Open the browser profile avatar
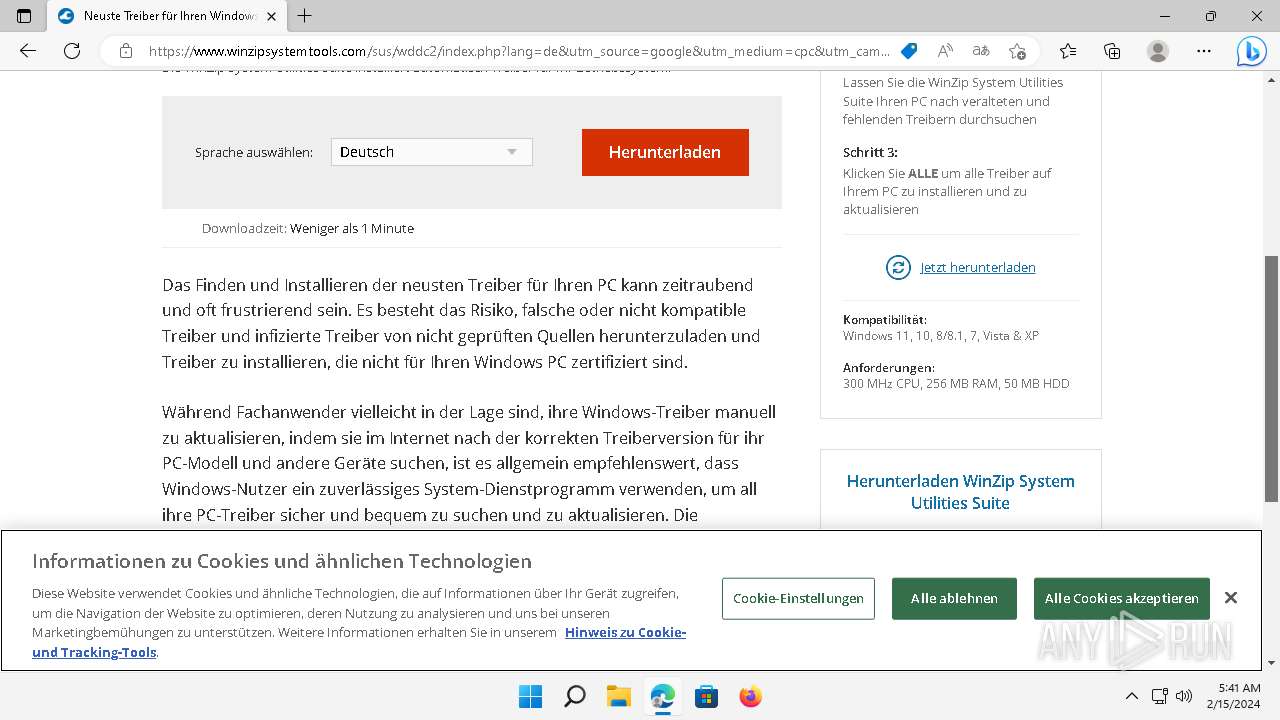This screenshot has width=1280, height=720. pos(1157,51)
